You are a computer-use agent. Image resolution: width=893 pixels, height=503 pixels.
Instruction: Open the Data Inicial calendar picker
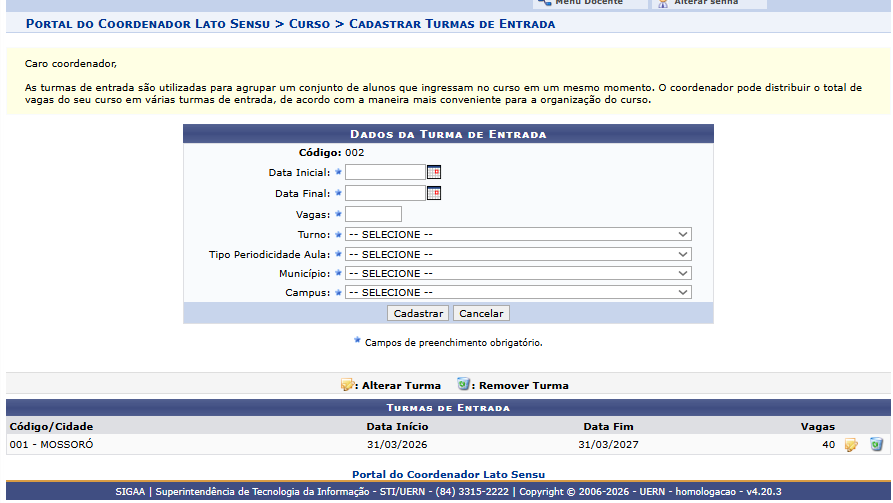[434, 172]
